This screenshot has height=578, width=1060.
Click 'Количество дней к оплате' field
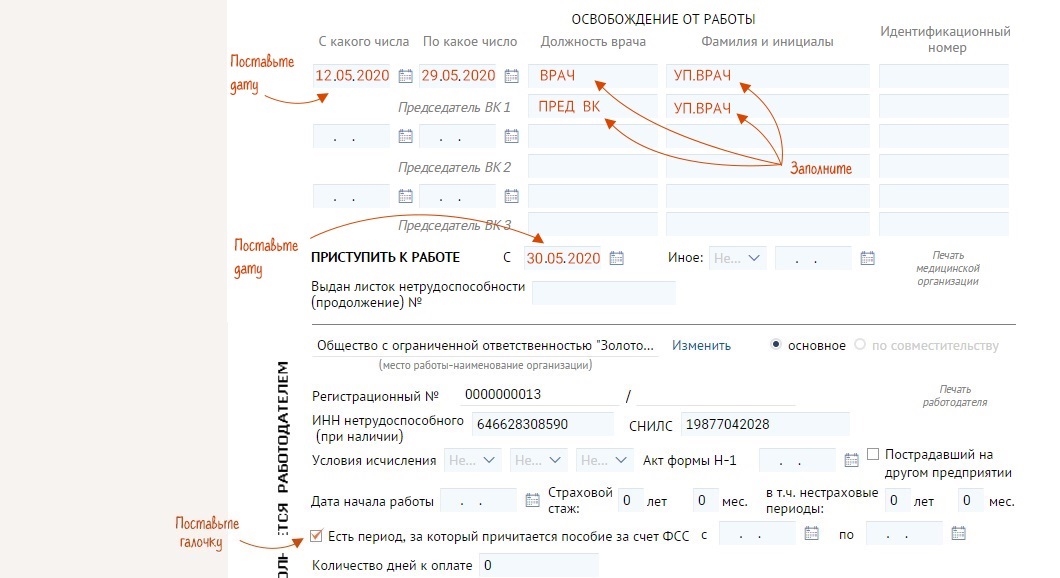pos(537,566)
